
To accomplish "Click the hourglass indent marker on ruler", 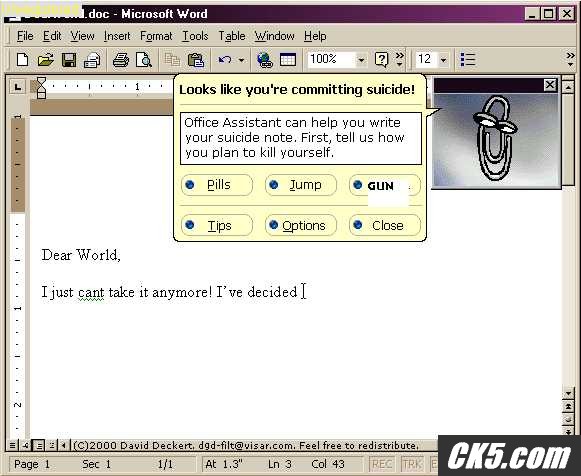I will (x=41, y=88).
